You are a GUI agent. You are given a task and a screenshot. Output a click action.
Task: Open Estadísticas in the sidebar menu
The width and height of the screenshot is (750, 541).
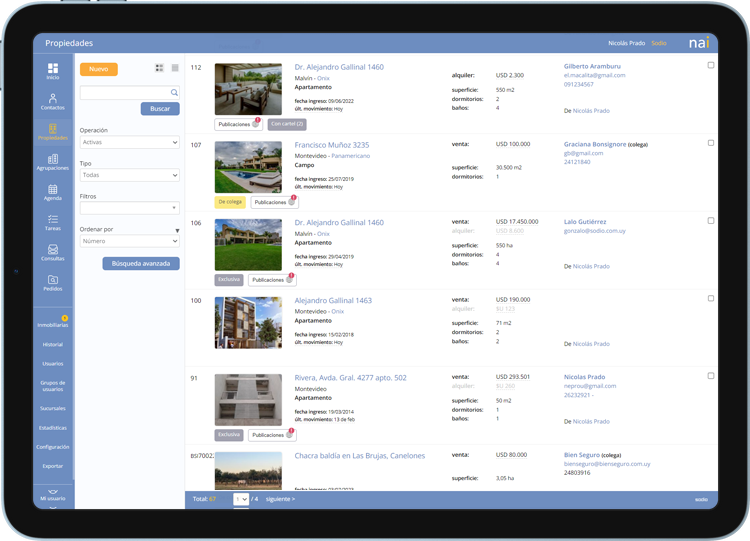tap(53, 428)
